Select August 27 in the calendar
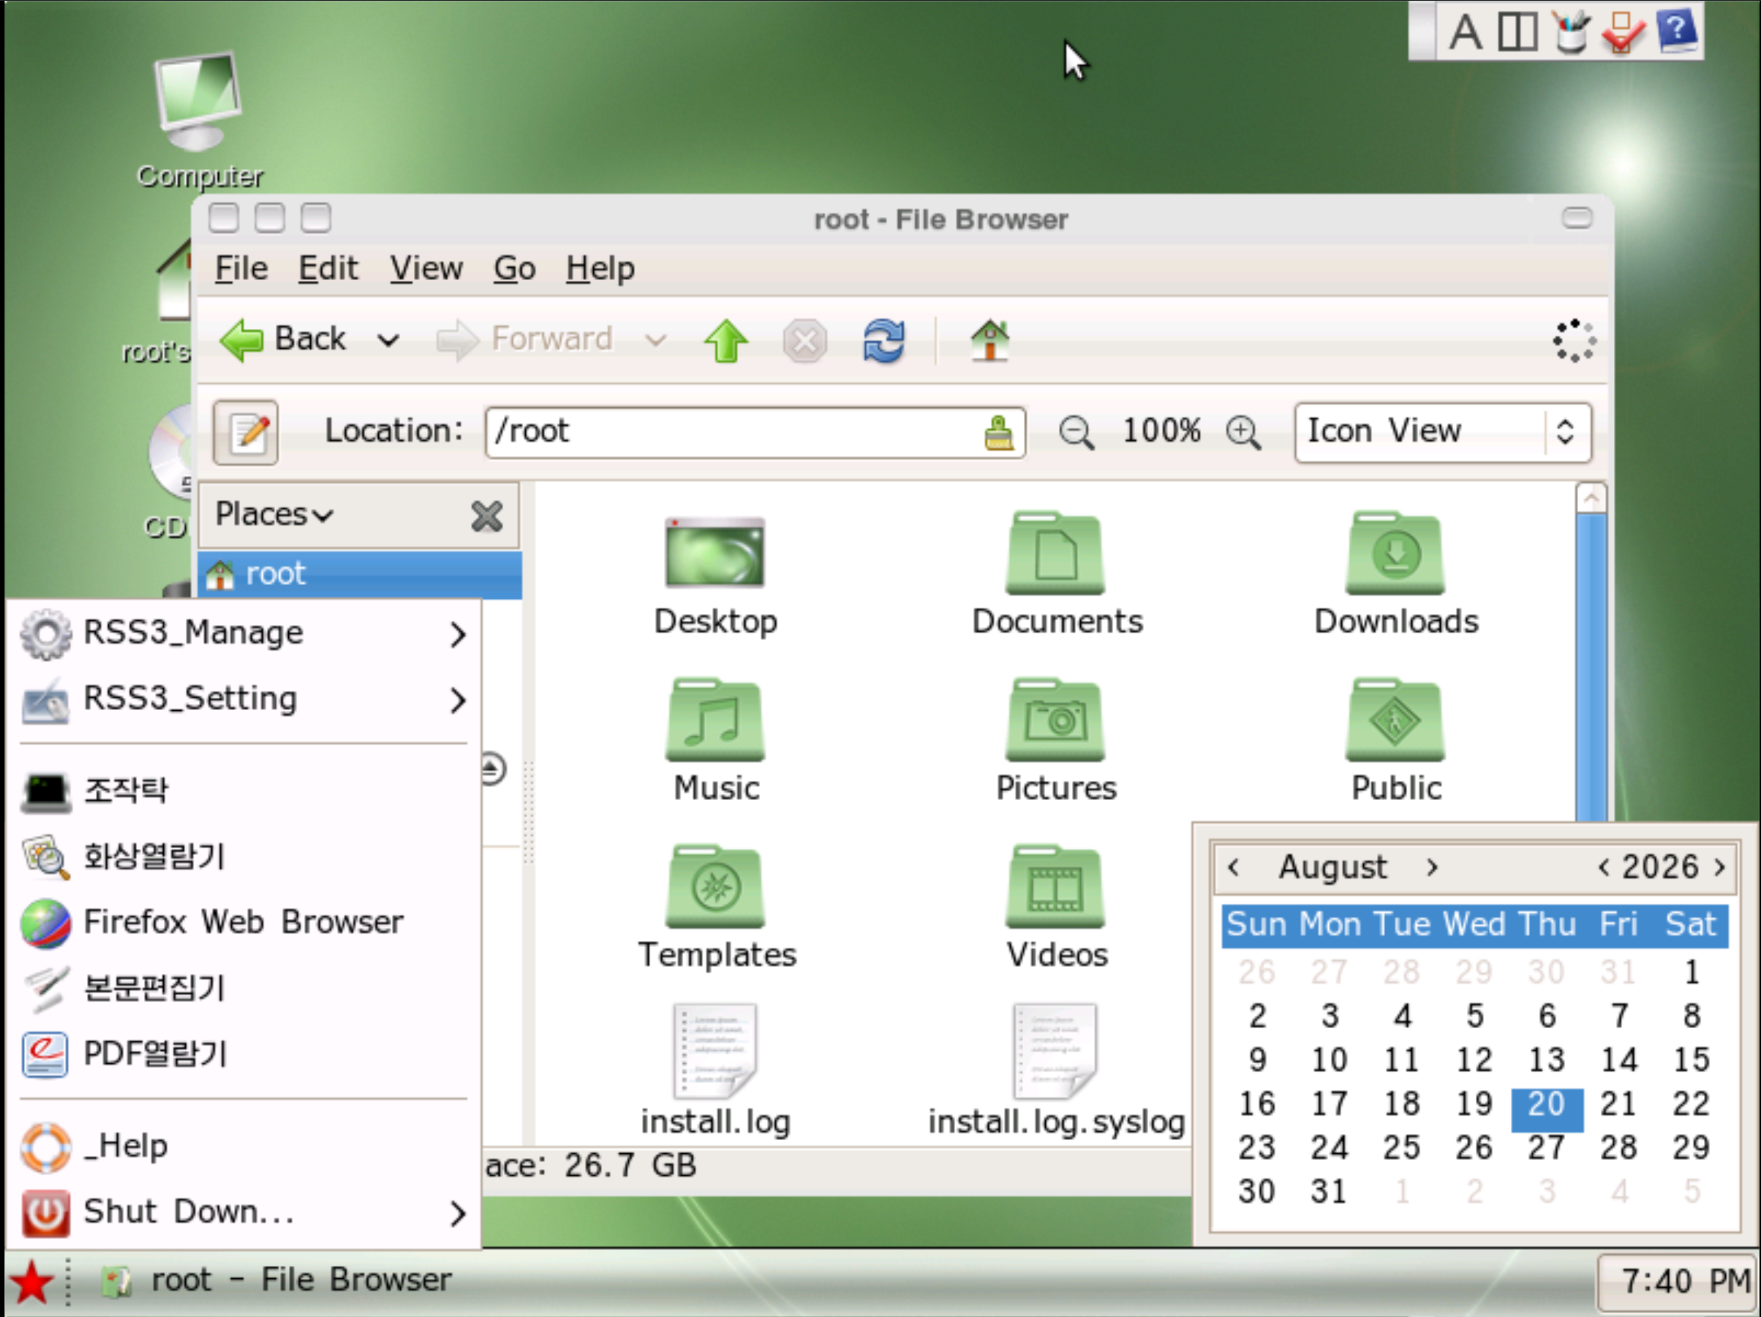Viewport: 1761px width, 1317px height. [x=1546, y=1148]
